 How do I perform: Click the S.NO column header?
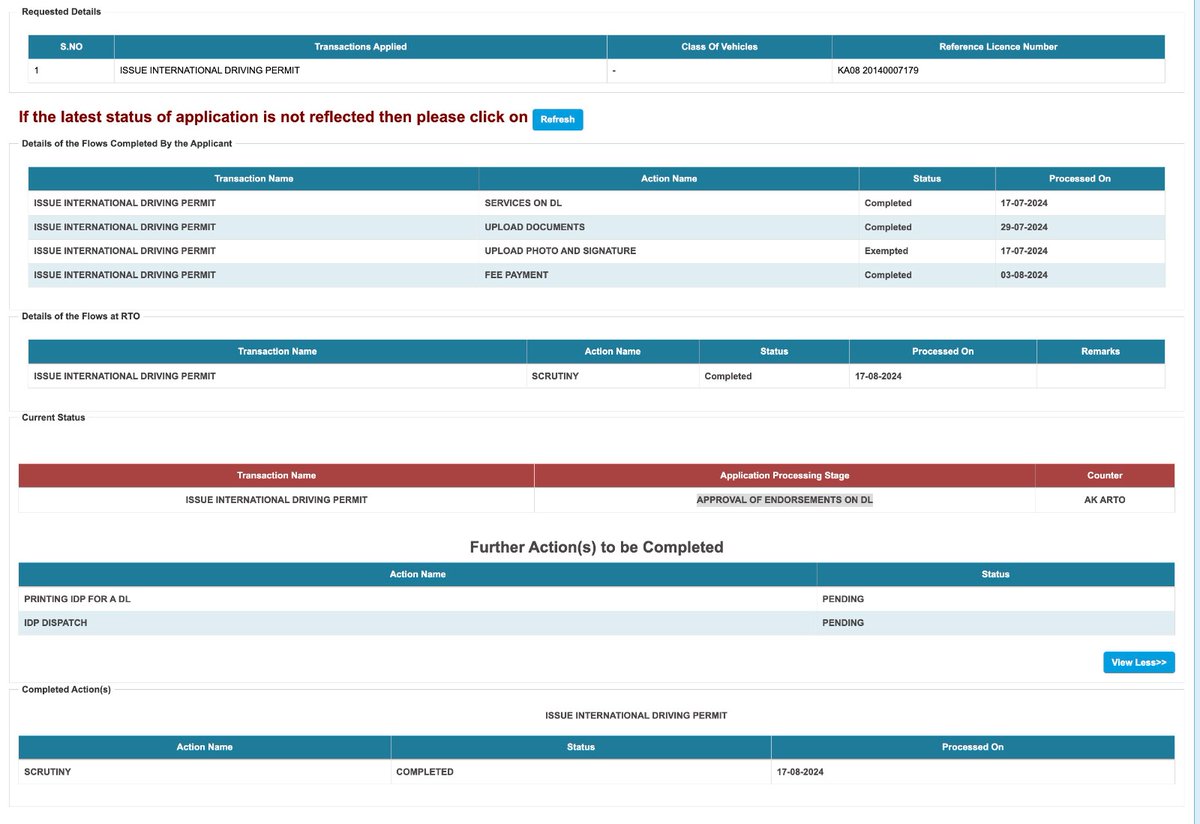[x=71, y=47]
